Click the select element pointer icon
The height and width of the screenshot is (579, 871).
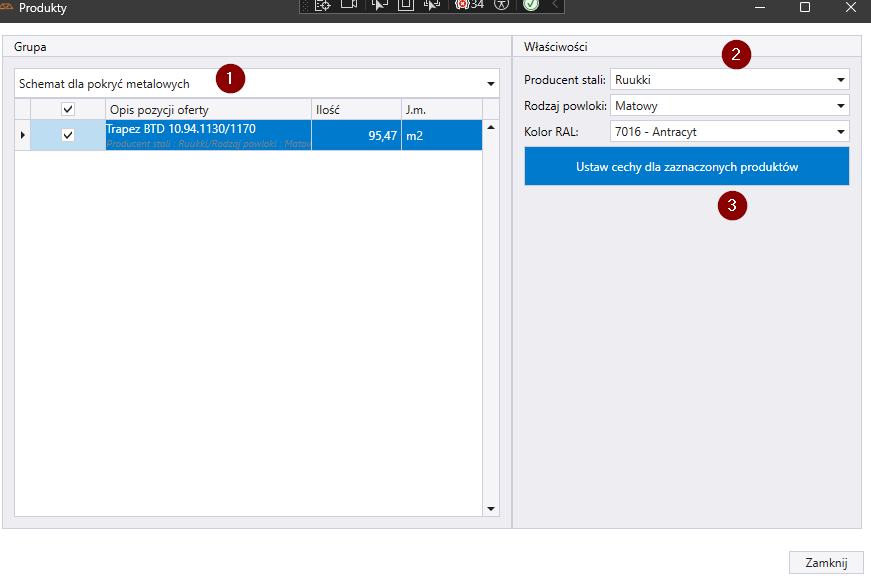point(379,5)
